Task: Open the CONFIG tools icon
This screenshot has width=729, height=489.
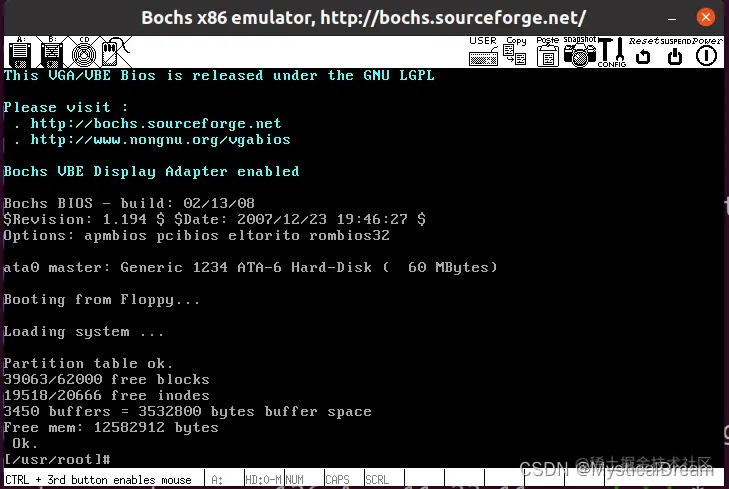Action: click(611, 52)
